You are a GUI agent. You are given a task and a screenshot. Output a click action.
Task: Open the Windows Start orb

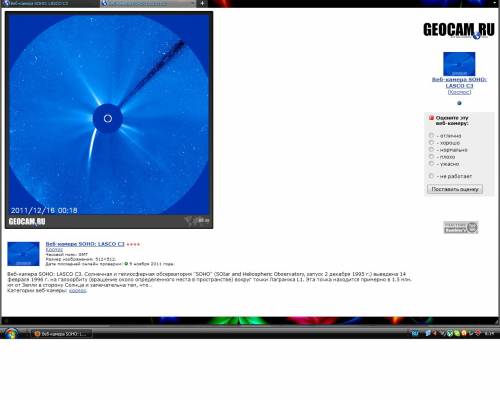click(x=11, y=333)
